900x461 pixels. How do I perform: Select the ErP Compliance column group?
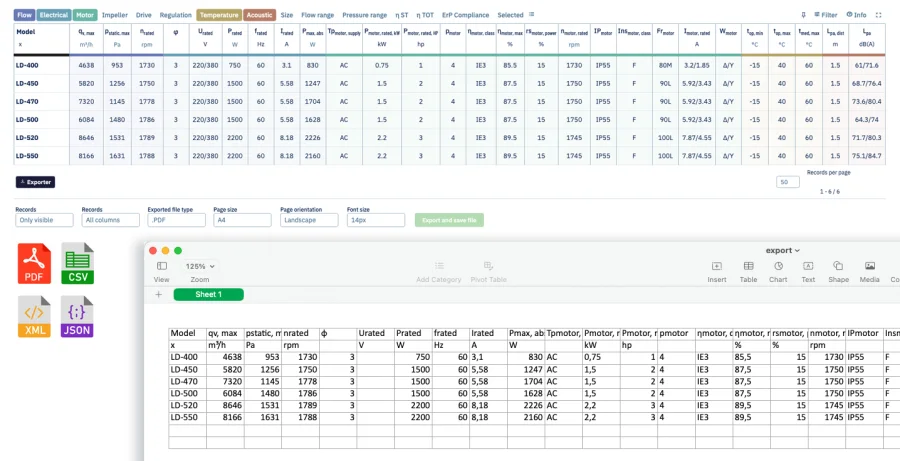[465, 15]
